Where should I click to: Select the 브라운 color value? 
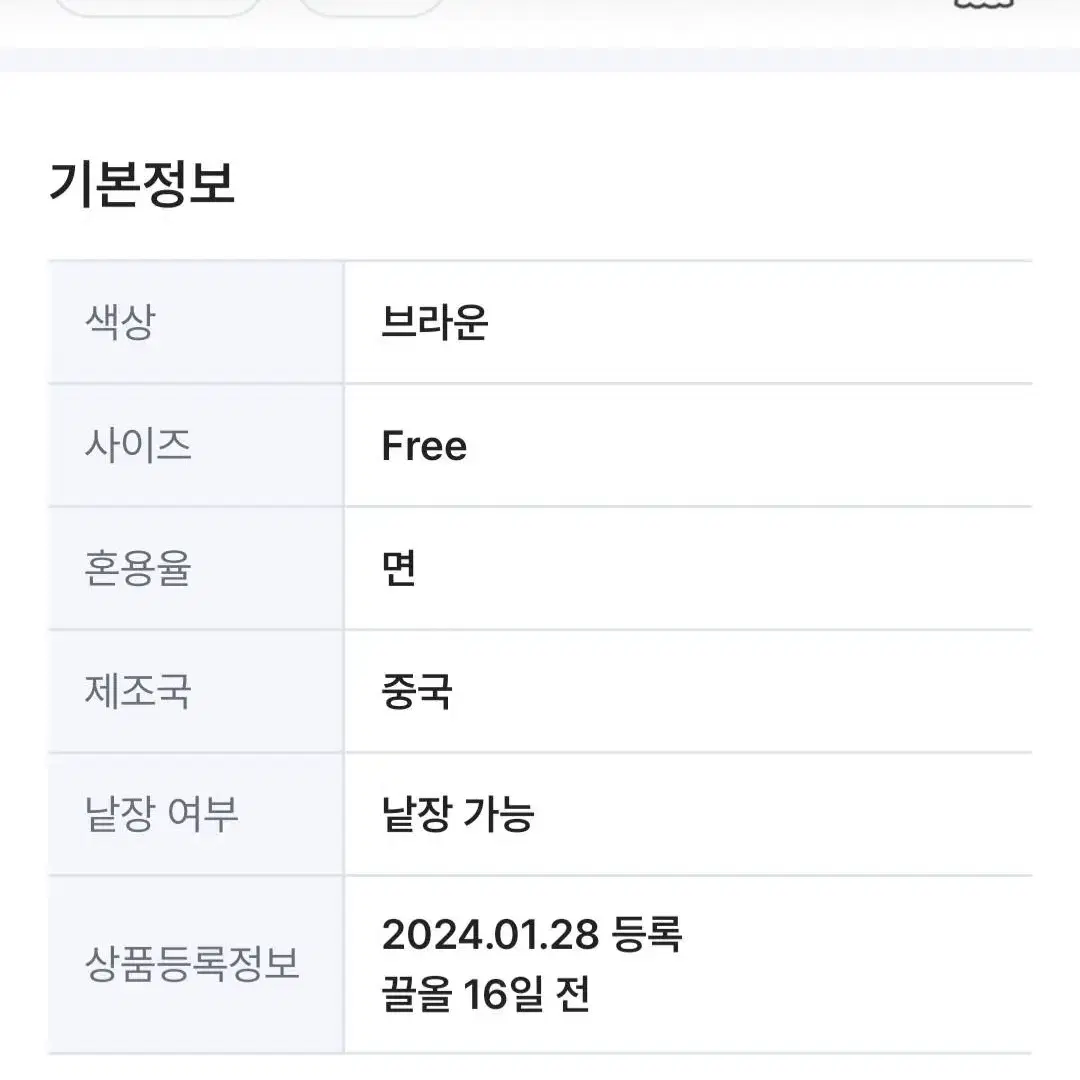435,322
